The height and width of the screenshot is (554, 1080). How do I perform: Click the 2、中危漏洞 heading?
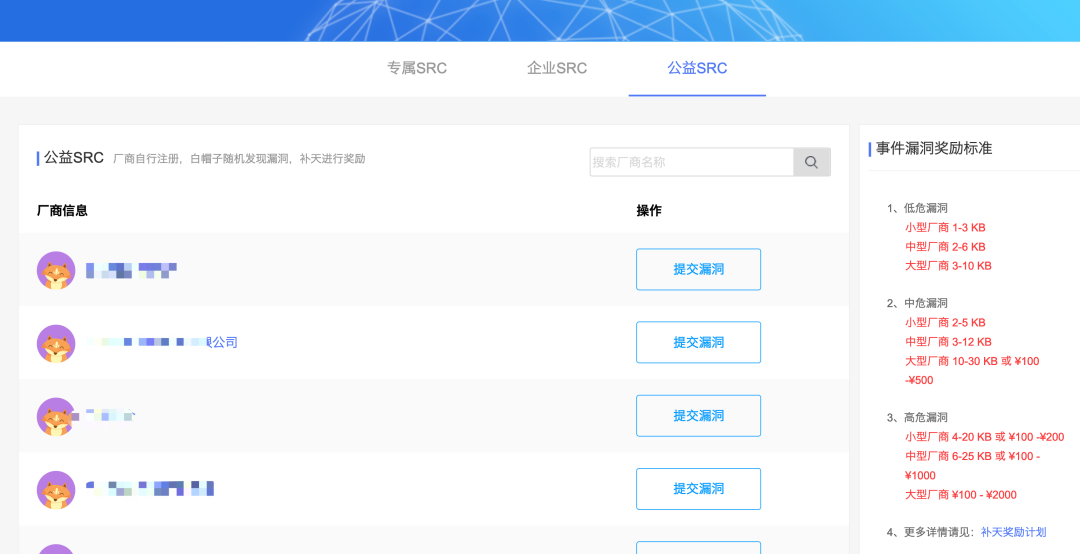[917, 303]
